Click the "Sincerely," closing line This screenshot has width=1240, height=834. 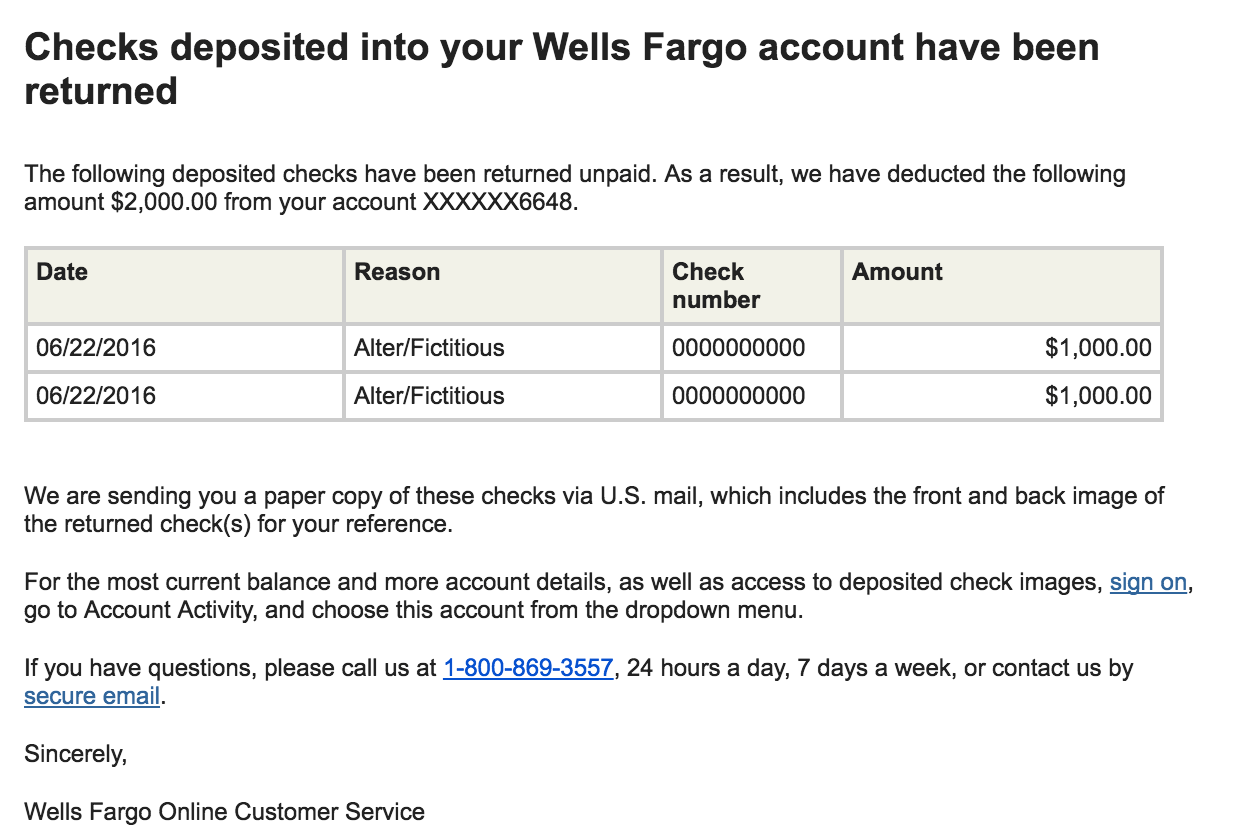click(76, 754)
